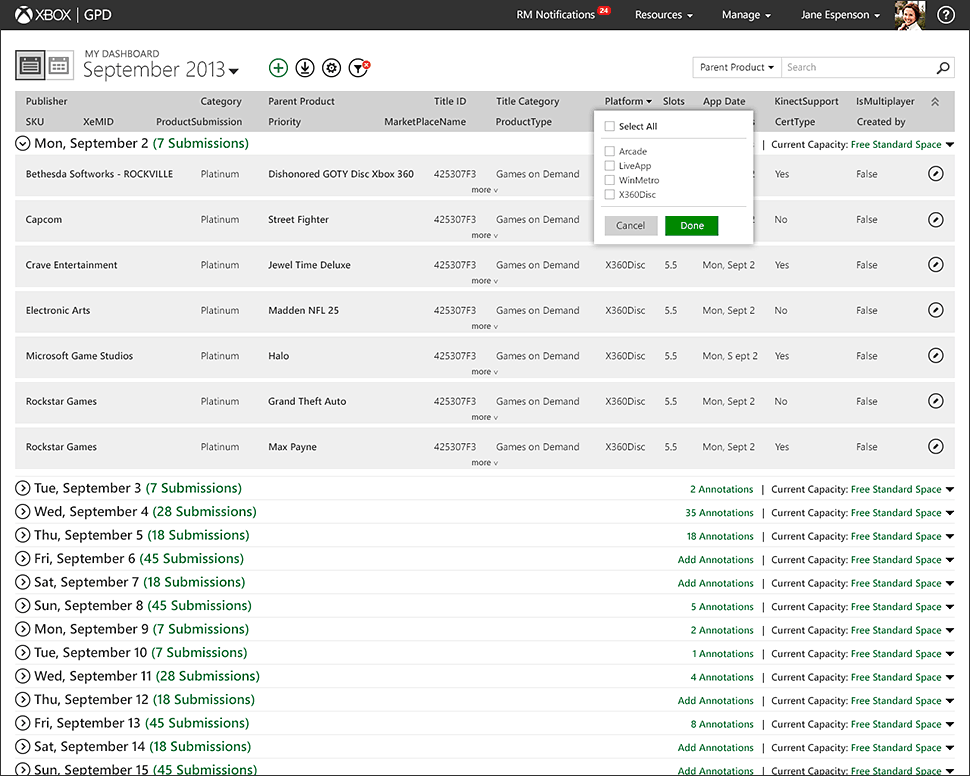Open 2 Annotations for September 3
The height and width of the screenshot is (776, 970).
point(721,489)
